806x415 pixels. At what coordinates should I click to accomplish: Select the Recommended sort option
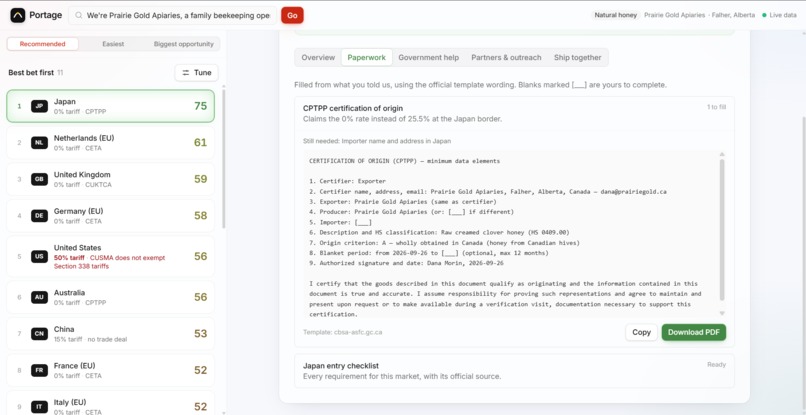(x=43, y=44)
